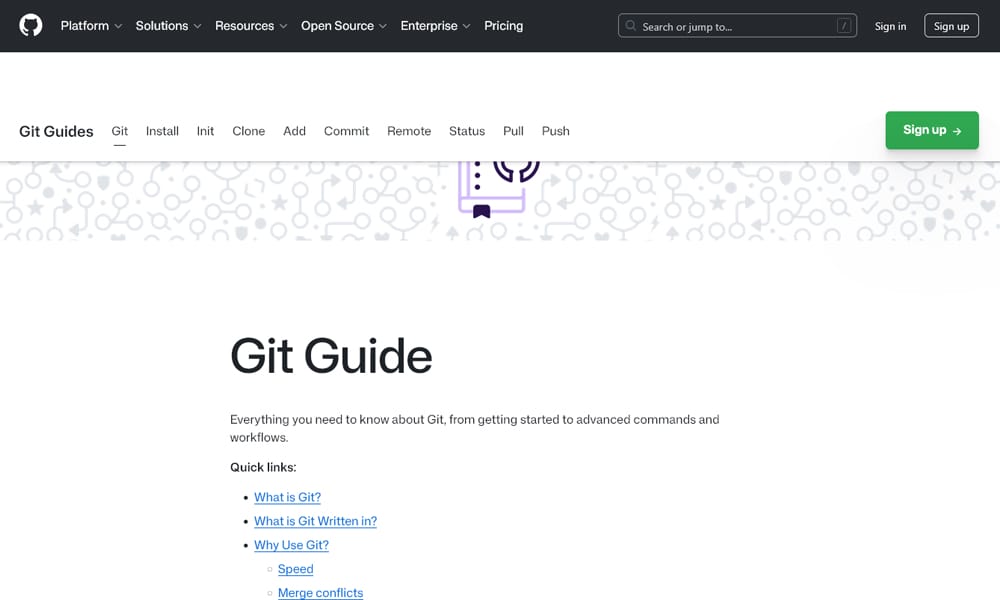
Task: Open the Merge conflicts link
Action: coord(320,592)
